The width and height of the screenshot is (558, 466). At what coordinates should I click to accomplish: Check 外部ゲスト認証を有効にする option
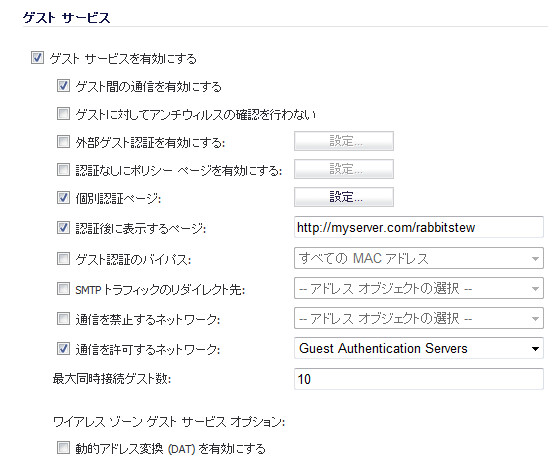[63, 142]
